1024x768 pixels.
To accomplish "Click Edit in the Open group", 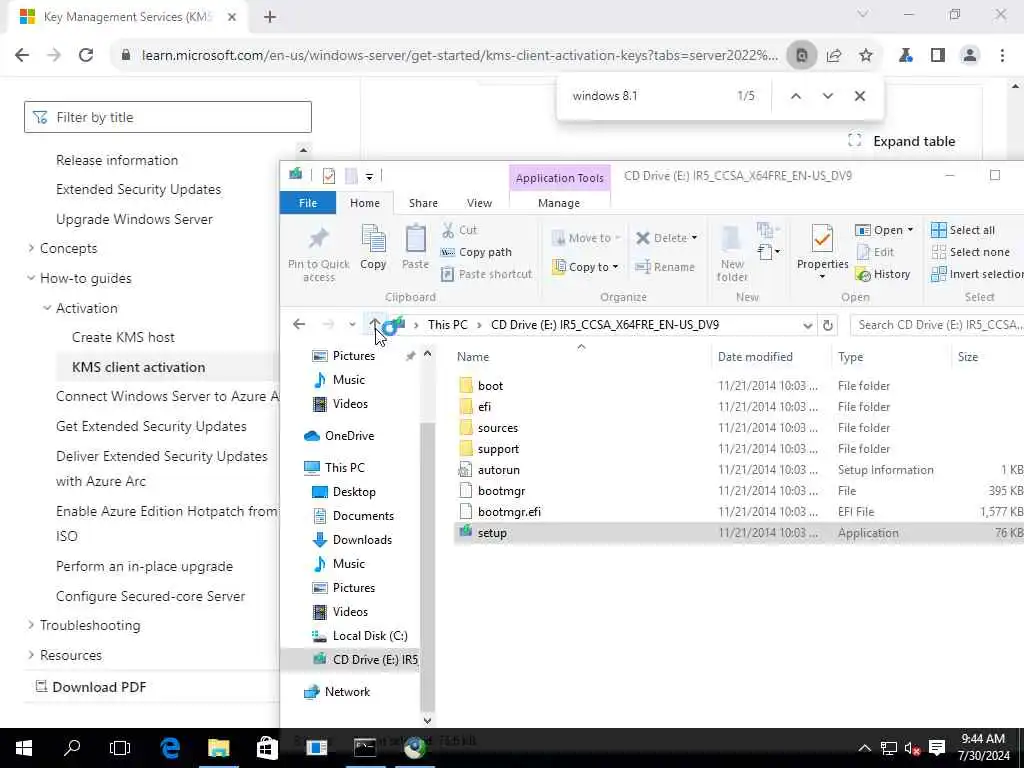I will coord(875,252).
